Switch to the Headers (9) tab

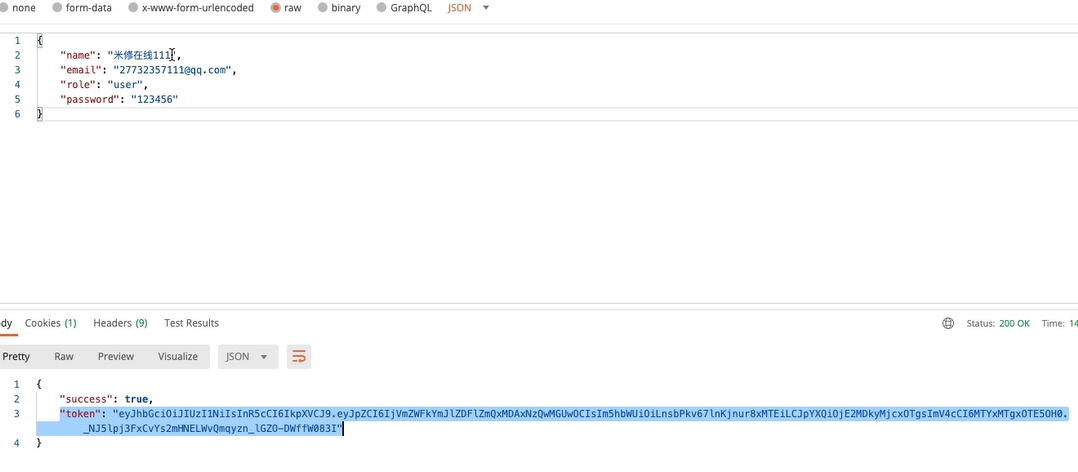tap(120, 324)
